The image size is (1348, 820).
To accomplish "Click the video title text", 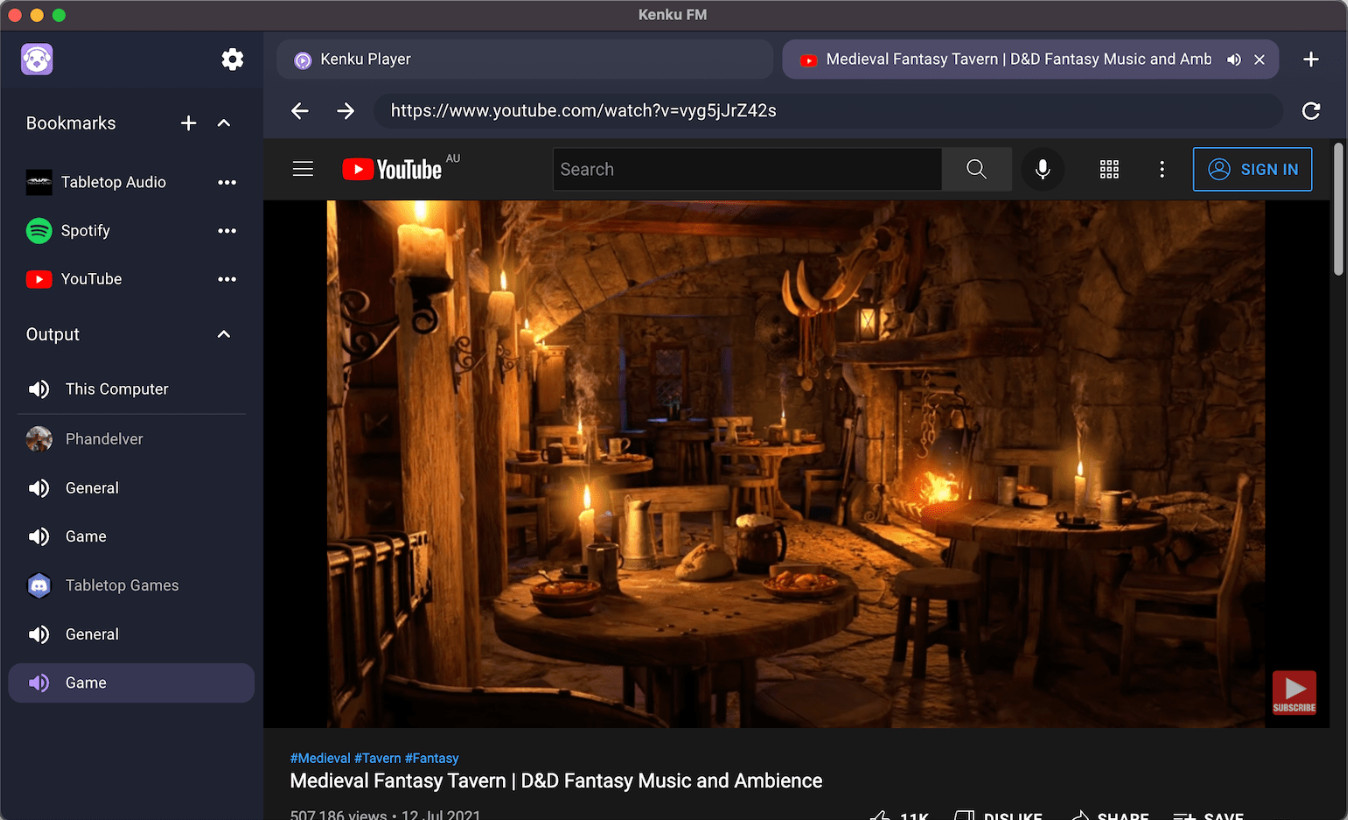I will point(556,781).
